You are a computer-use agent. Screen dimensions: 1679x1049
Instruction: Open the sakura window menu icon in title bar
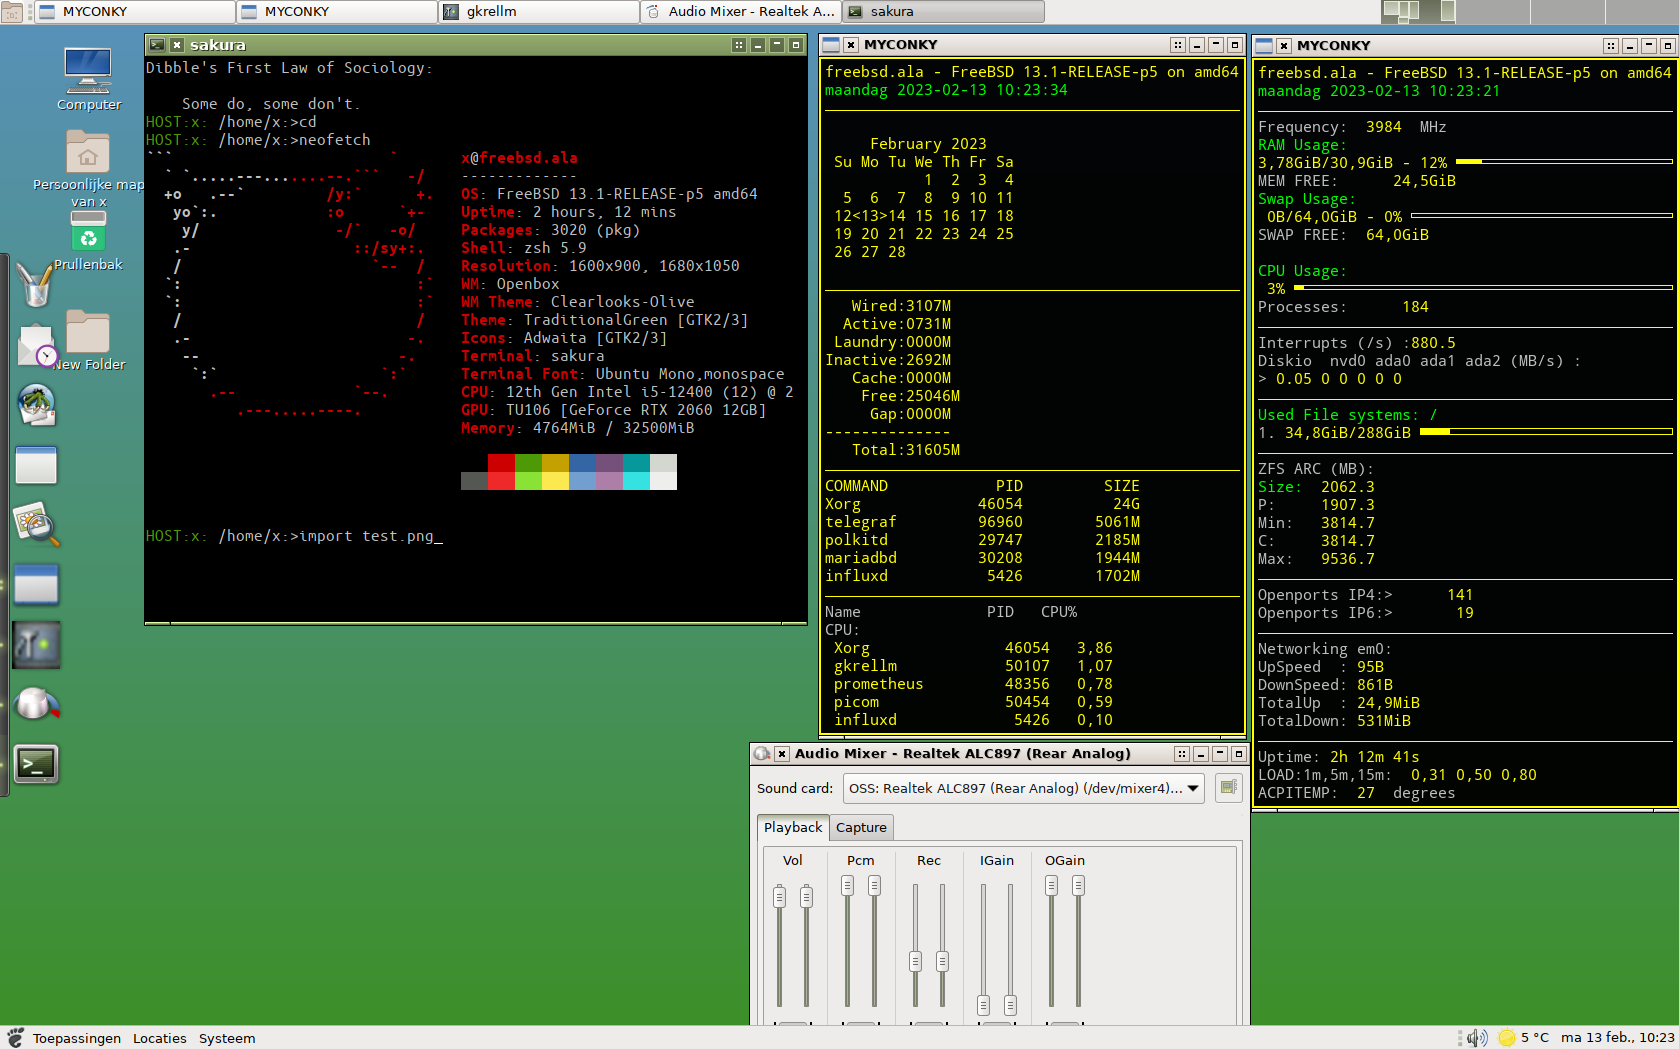coord(157,45)
